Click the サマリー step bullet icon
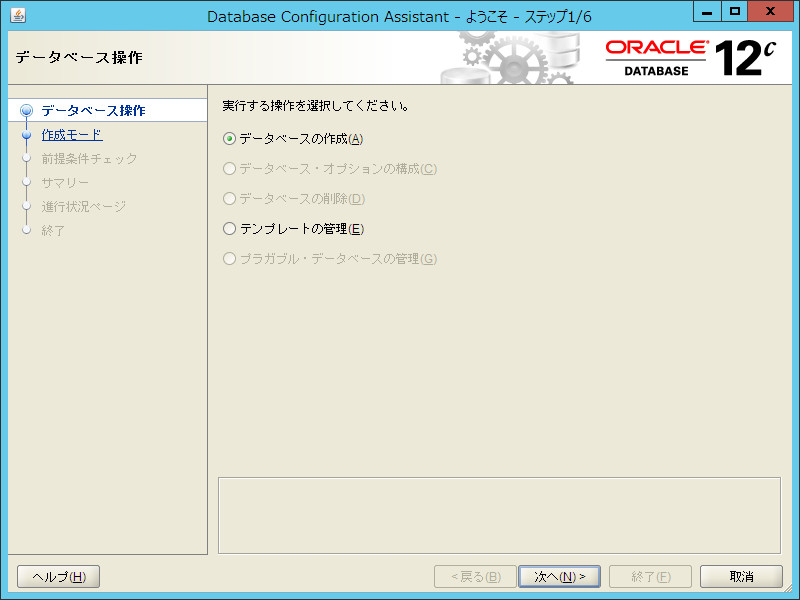800x600 pixels. pyautogui.click(x=27, y=183)
